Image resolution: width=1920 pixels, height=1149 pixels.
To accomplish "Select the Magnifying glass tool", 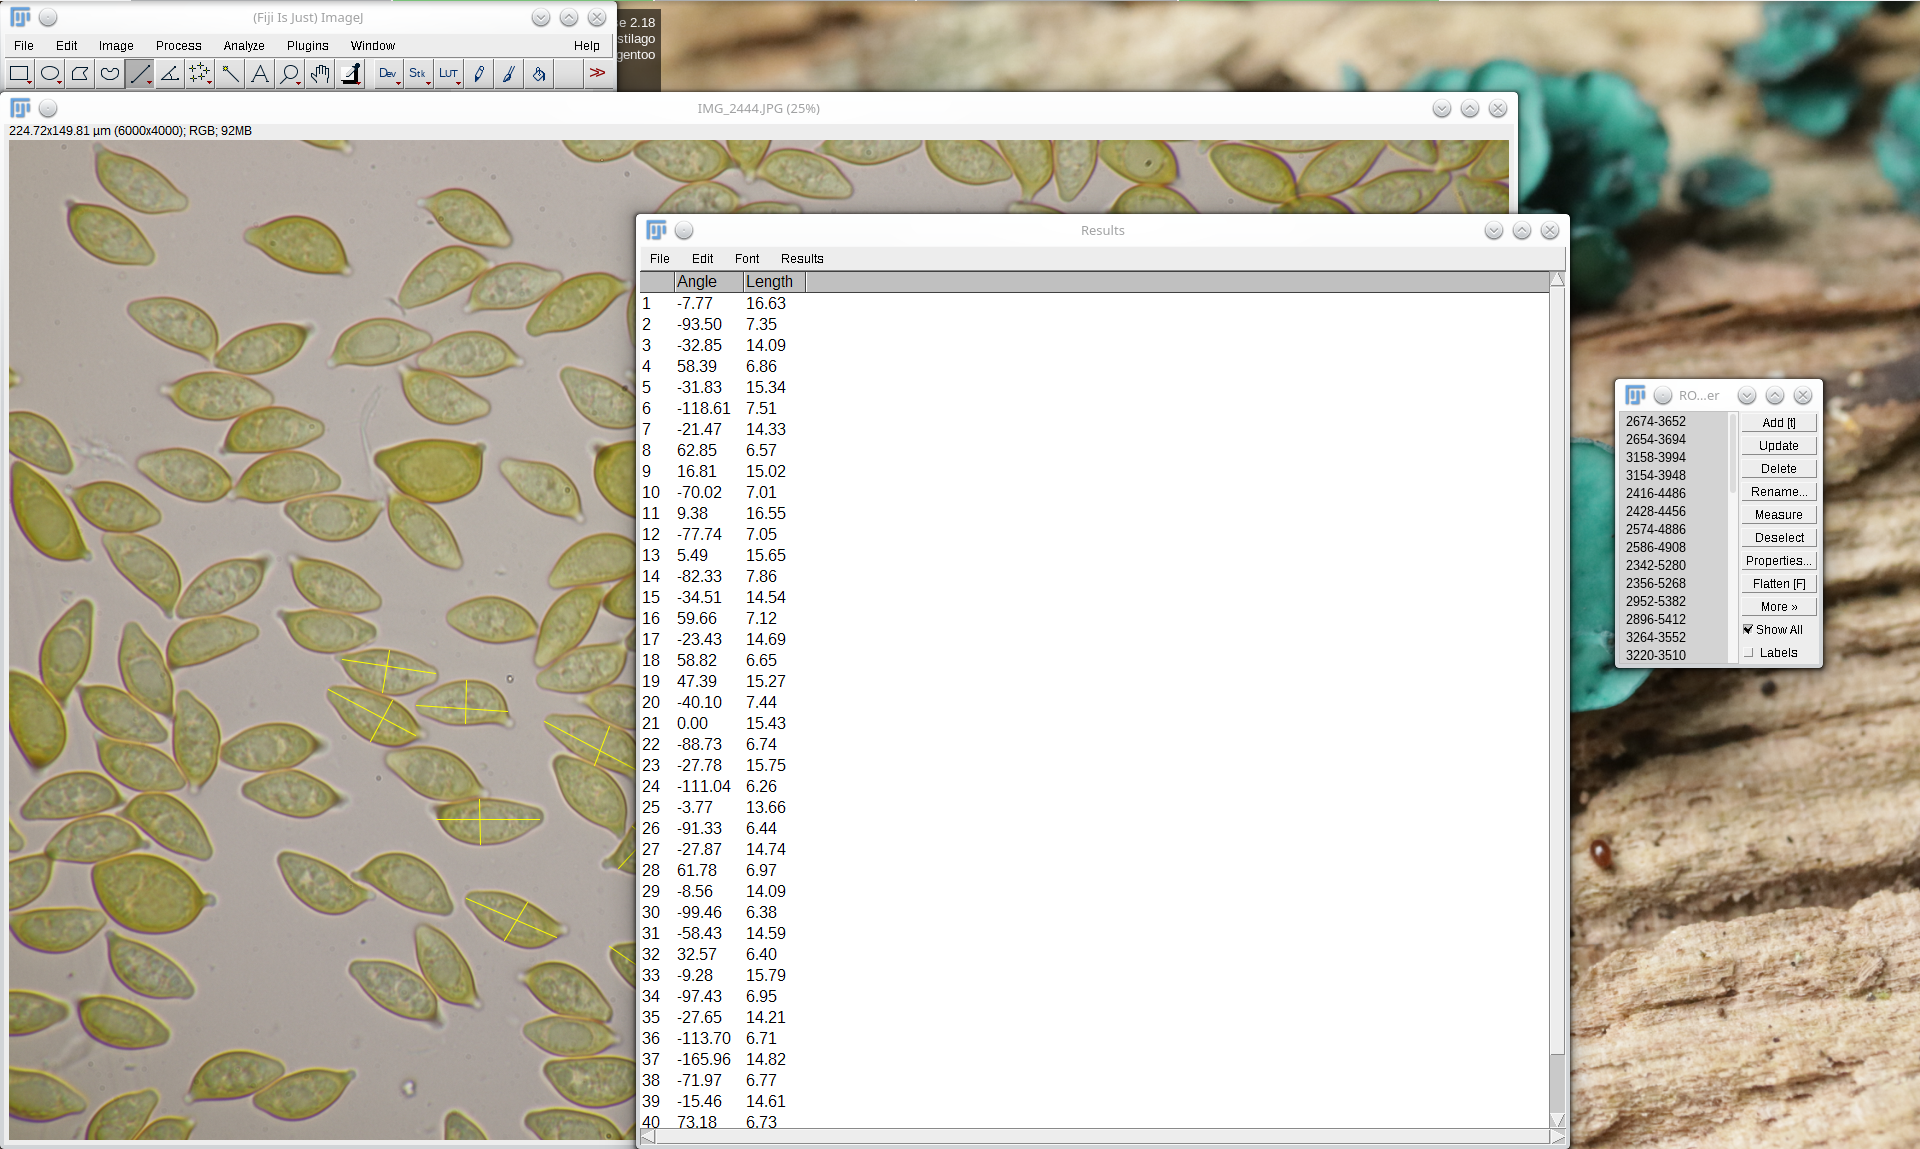I will point(290,73).
